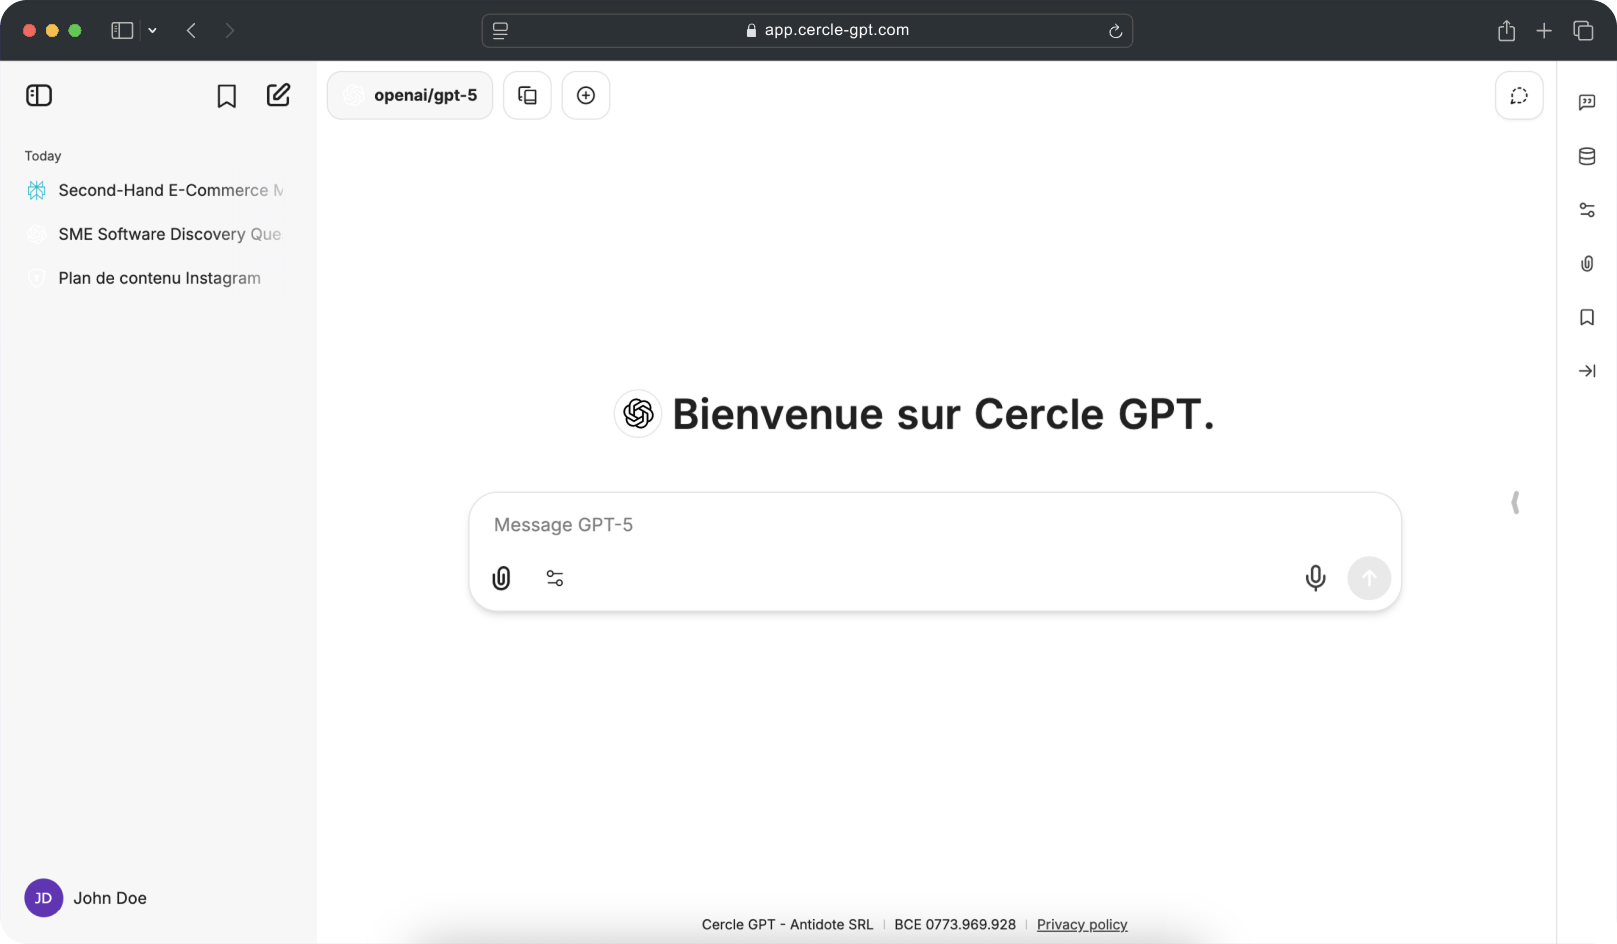
Task: Open the openai/gpt-5 model selector
Action: click(410, 95)
